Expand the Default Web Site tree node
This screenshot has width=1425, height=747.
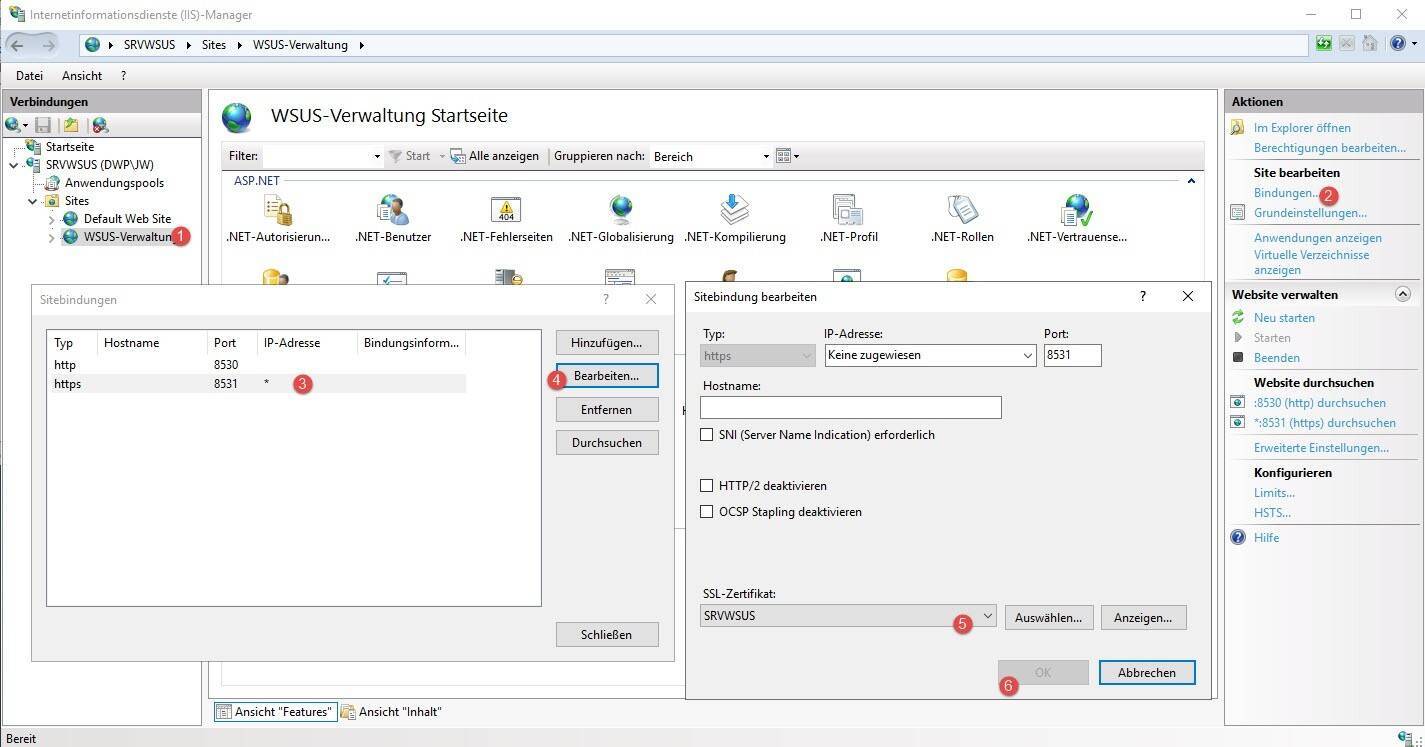click(52, 219)
